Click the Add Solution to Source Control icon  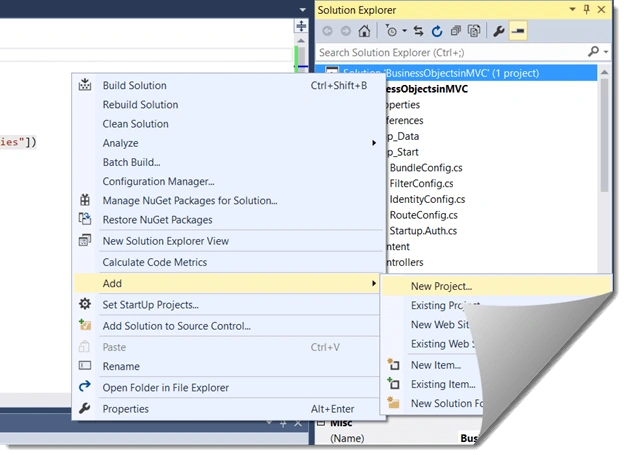coord(85,325)
